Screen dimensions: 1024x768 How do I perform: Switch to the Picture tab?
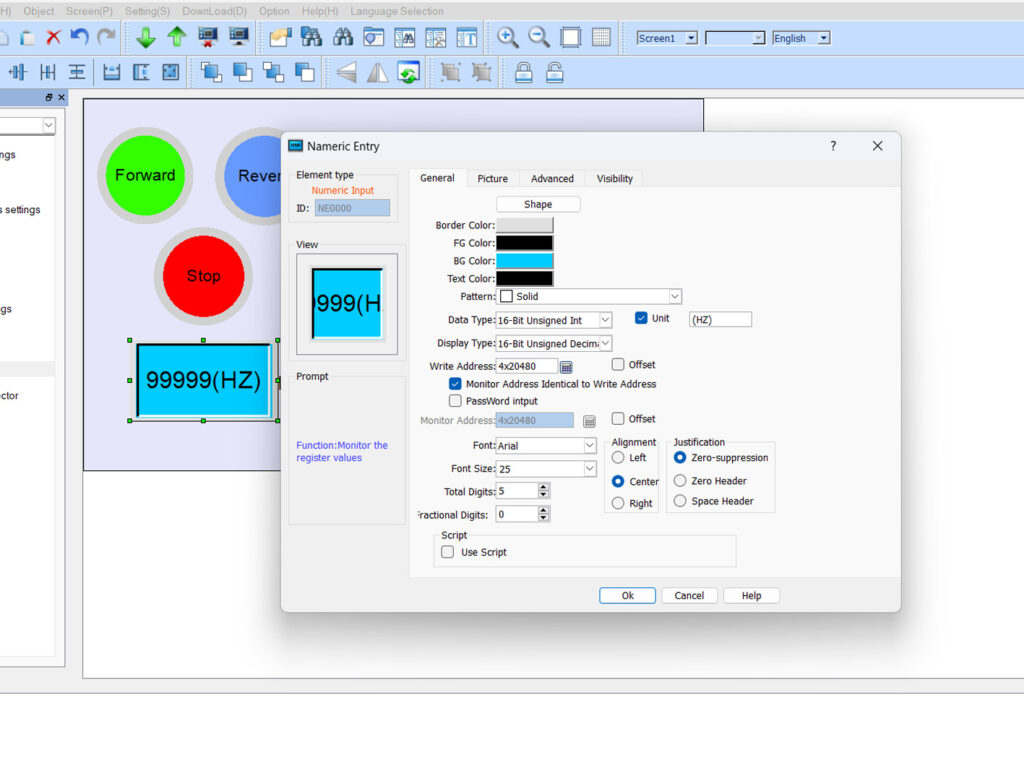492,179
